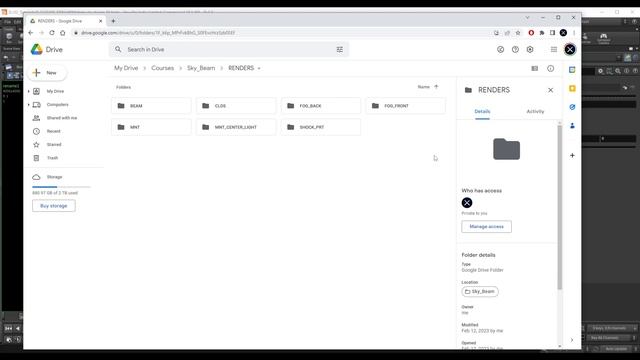Select the MNT_CENTER_LIGHT folder
Image resolution: width=640 pixels, height=360 pixels.
pyautogui.click(x=236, y=127)
